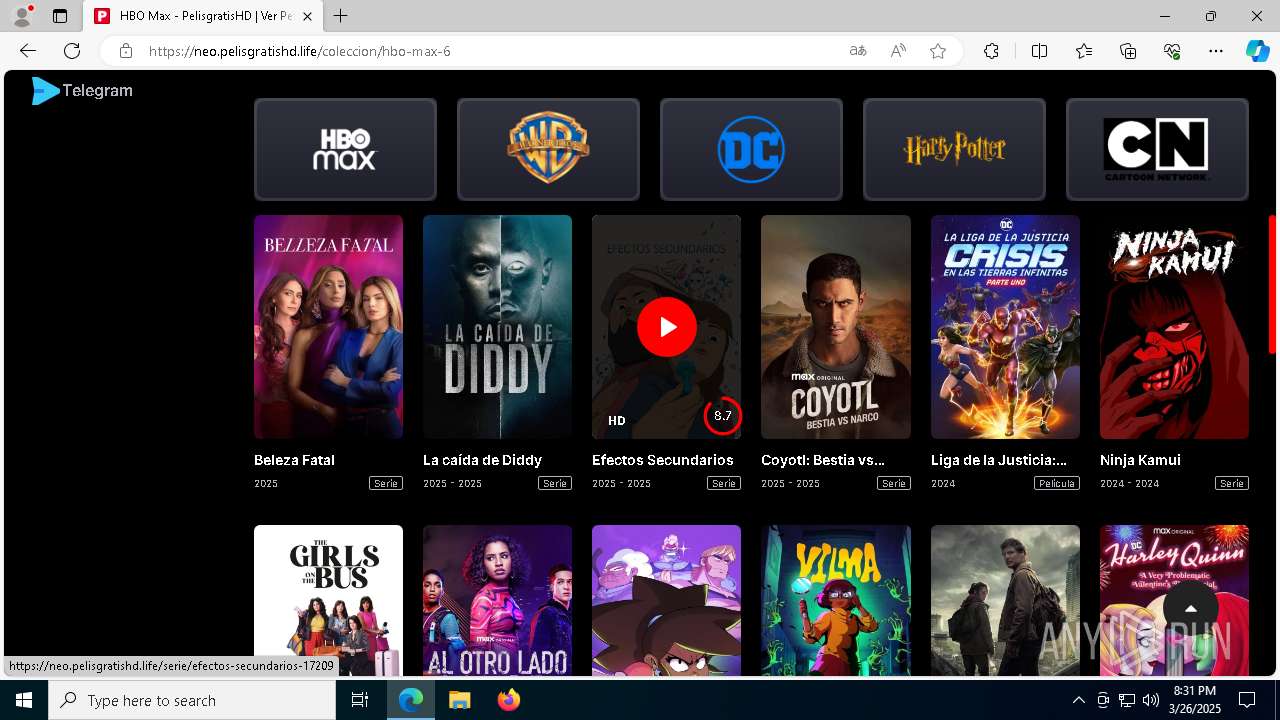Screen dimensions: 1280x720
Task: Refresh the page
Action: tap(72, 51)
